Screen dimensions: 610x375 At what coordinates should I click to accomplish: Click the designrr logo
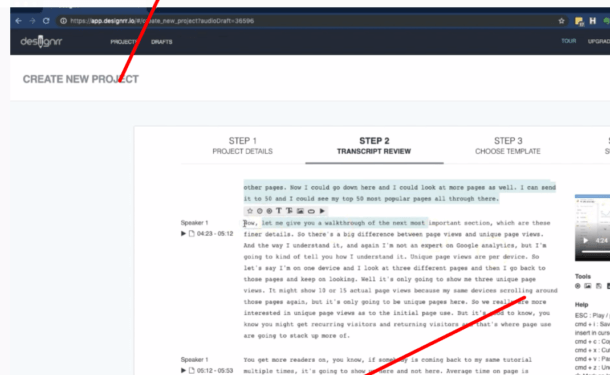click(x=41, y=41)
